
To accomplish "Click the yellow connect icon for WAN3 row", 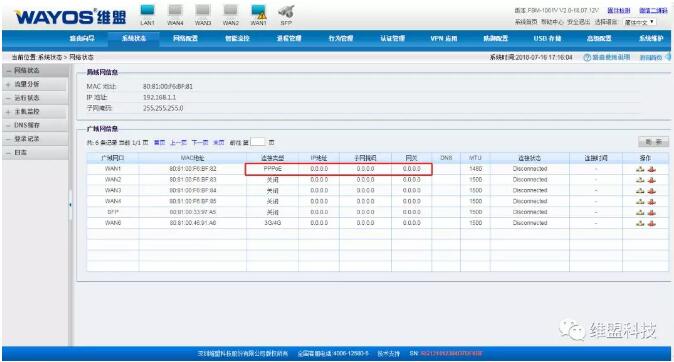I will point(640,191).
